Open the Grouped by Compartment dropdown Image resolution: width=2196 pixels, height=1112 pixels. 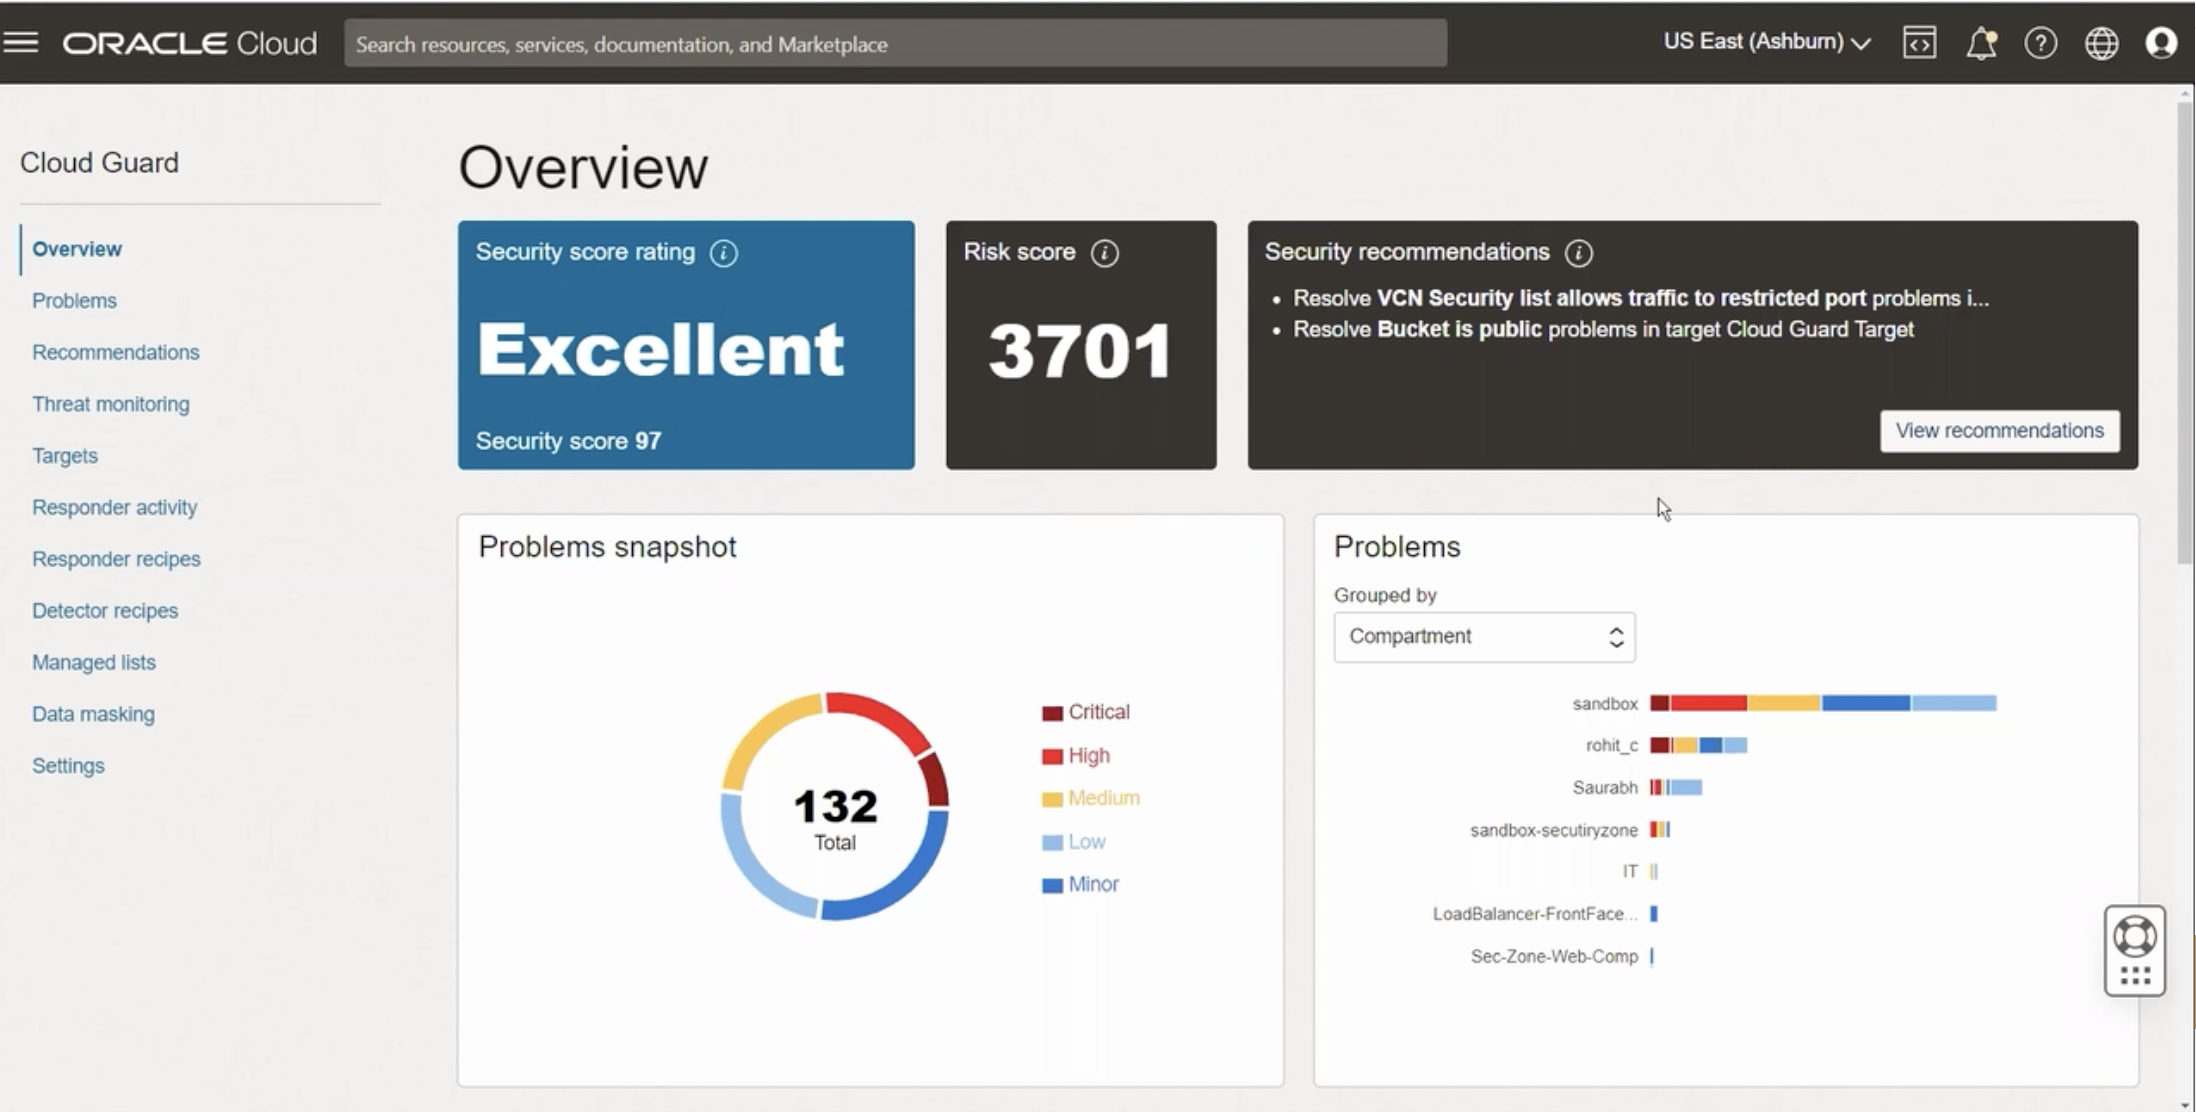(1484, 637)
